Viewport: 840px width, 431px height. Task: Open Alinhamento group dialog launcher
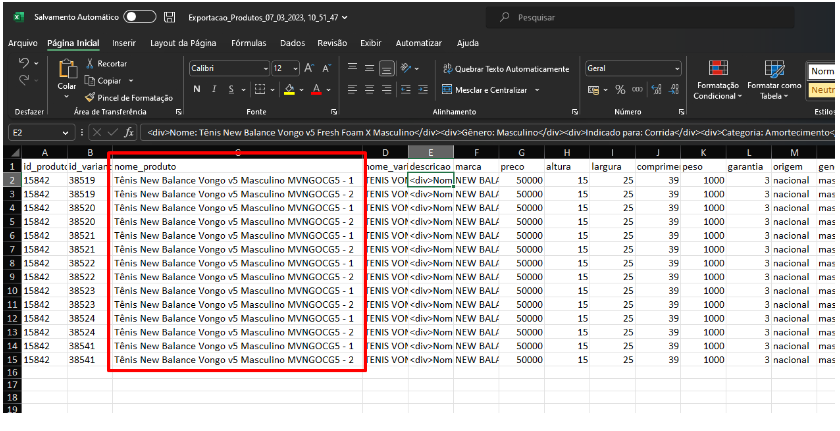[575, 112]
